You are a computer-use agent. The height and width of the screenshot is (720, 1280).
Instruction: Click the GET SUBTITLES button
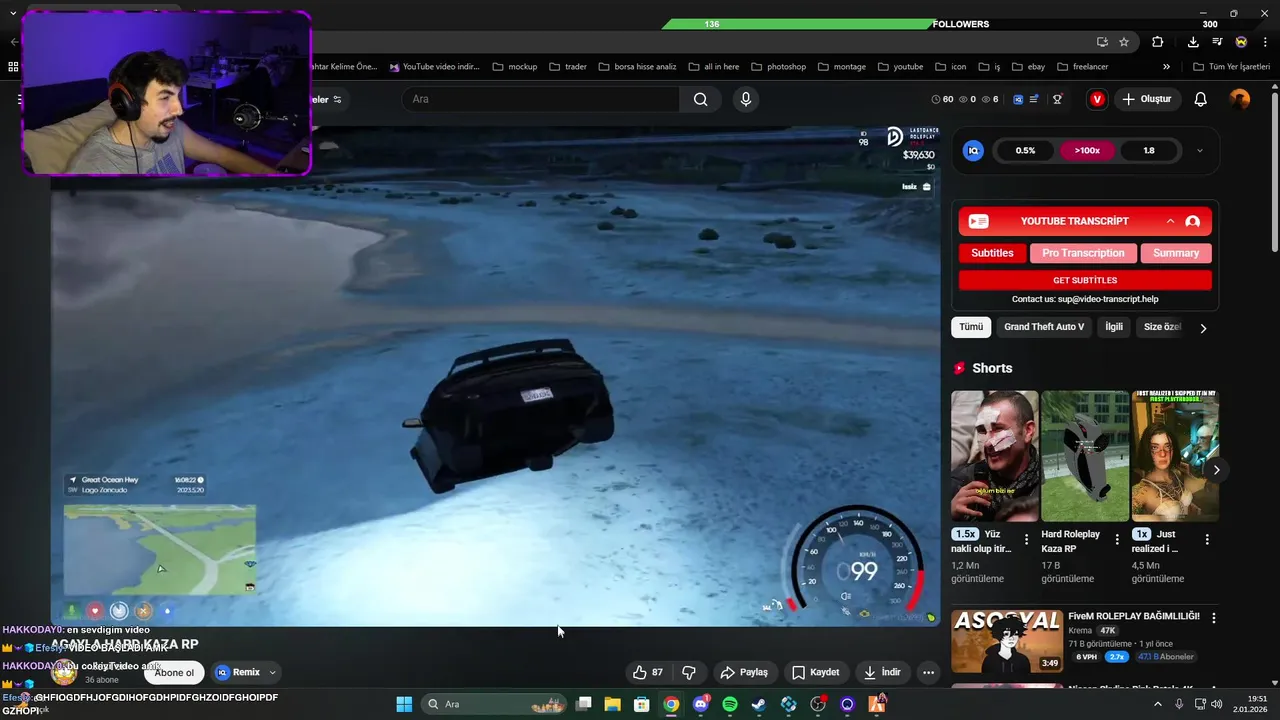point(1085,280)
